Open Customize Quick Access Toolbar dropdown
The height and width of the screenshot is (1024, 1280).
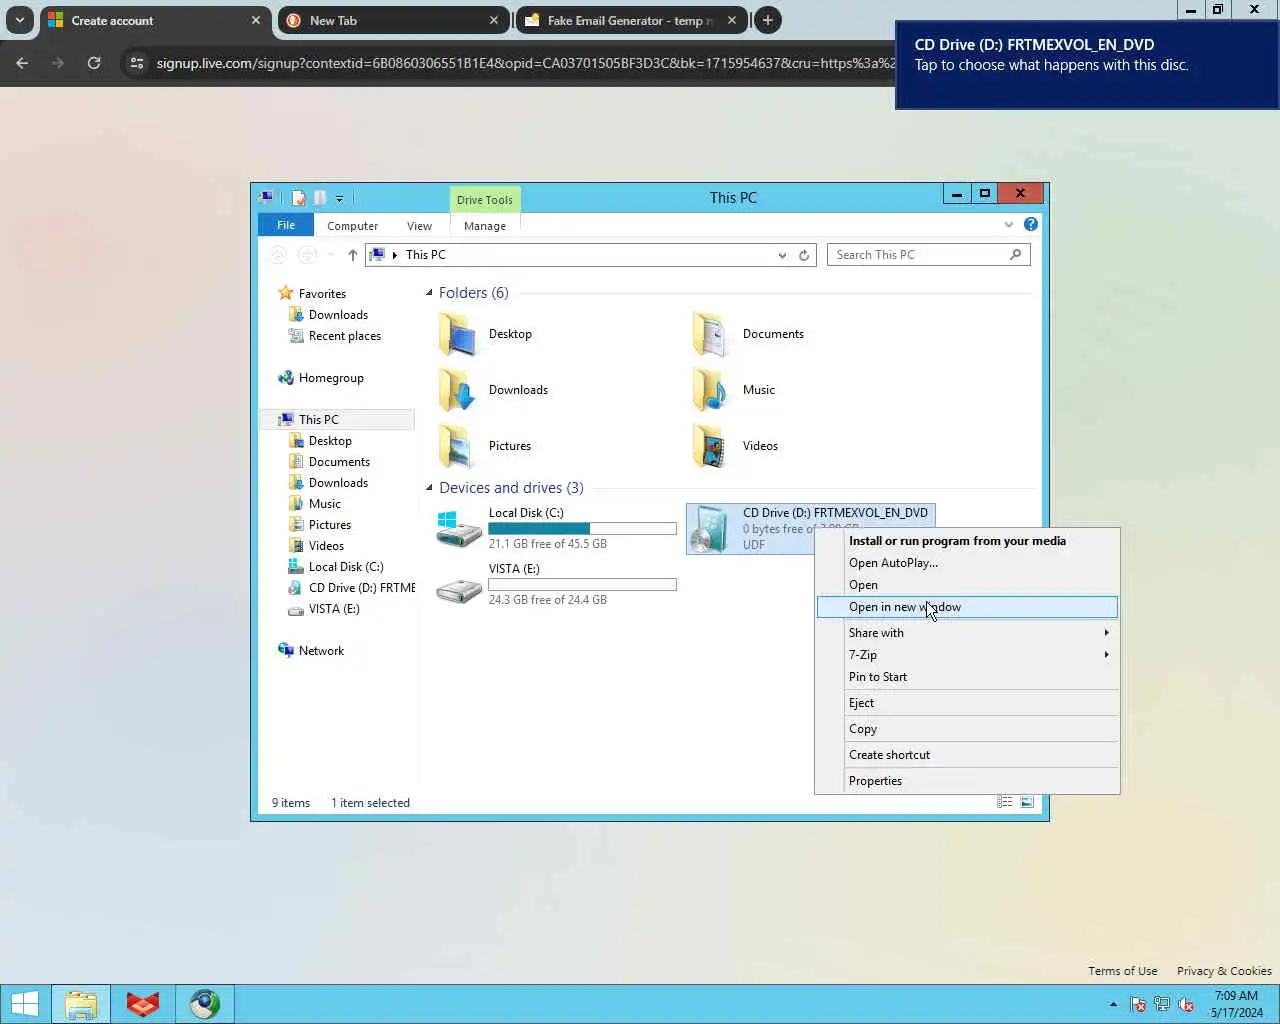[x=339, y=198]
